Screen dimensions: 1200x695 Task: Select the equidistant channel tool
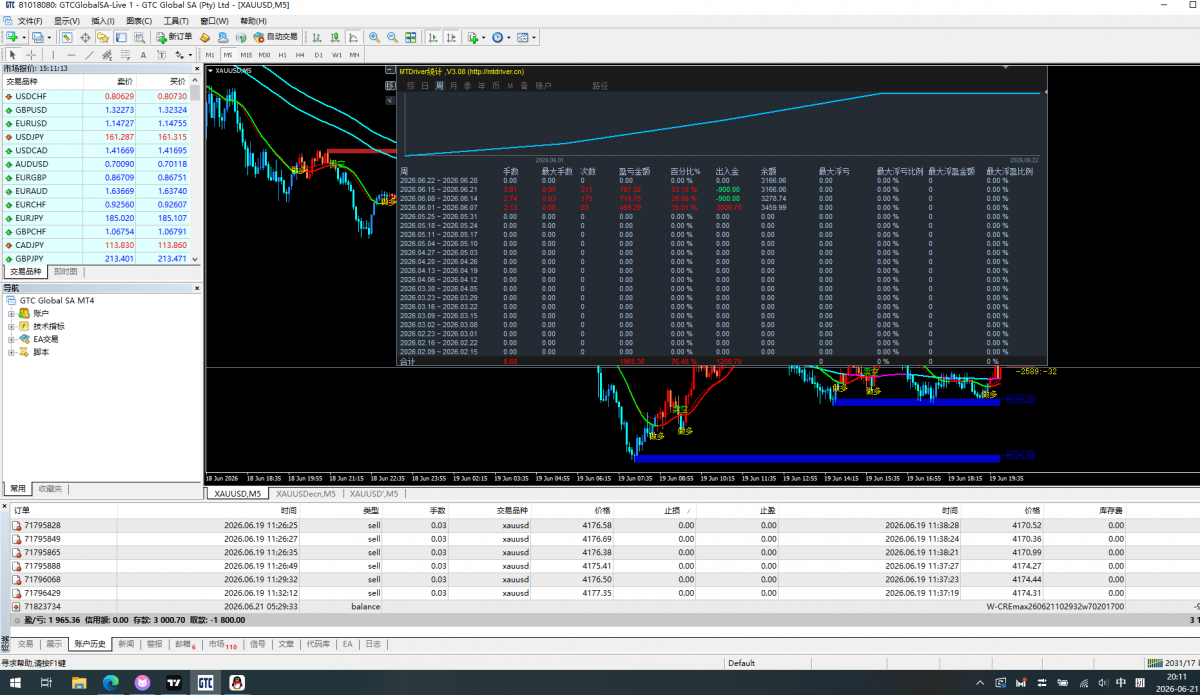point(107,55)
